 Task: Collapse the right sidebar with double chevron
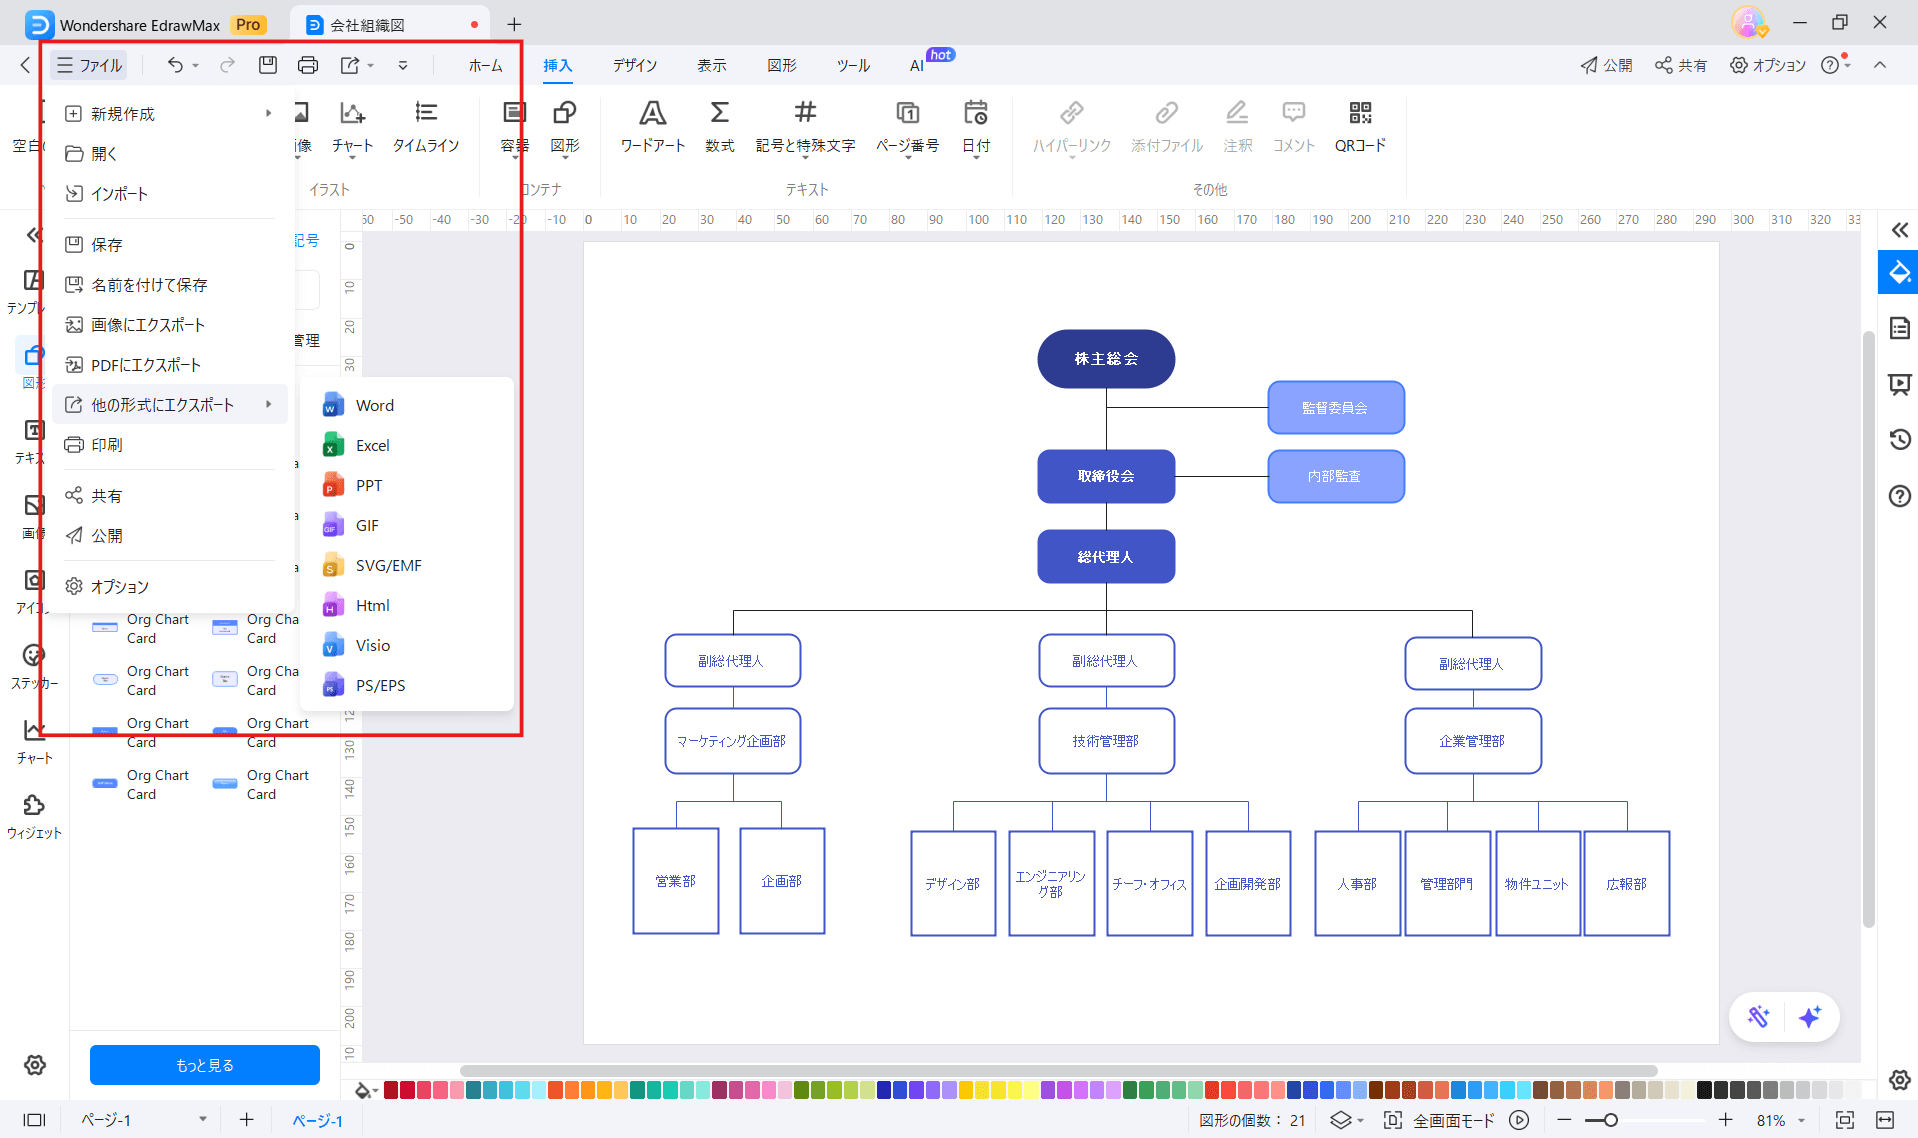pos(1899,230)
